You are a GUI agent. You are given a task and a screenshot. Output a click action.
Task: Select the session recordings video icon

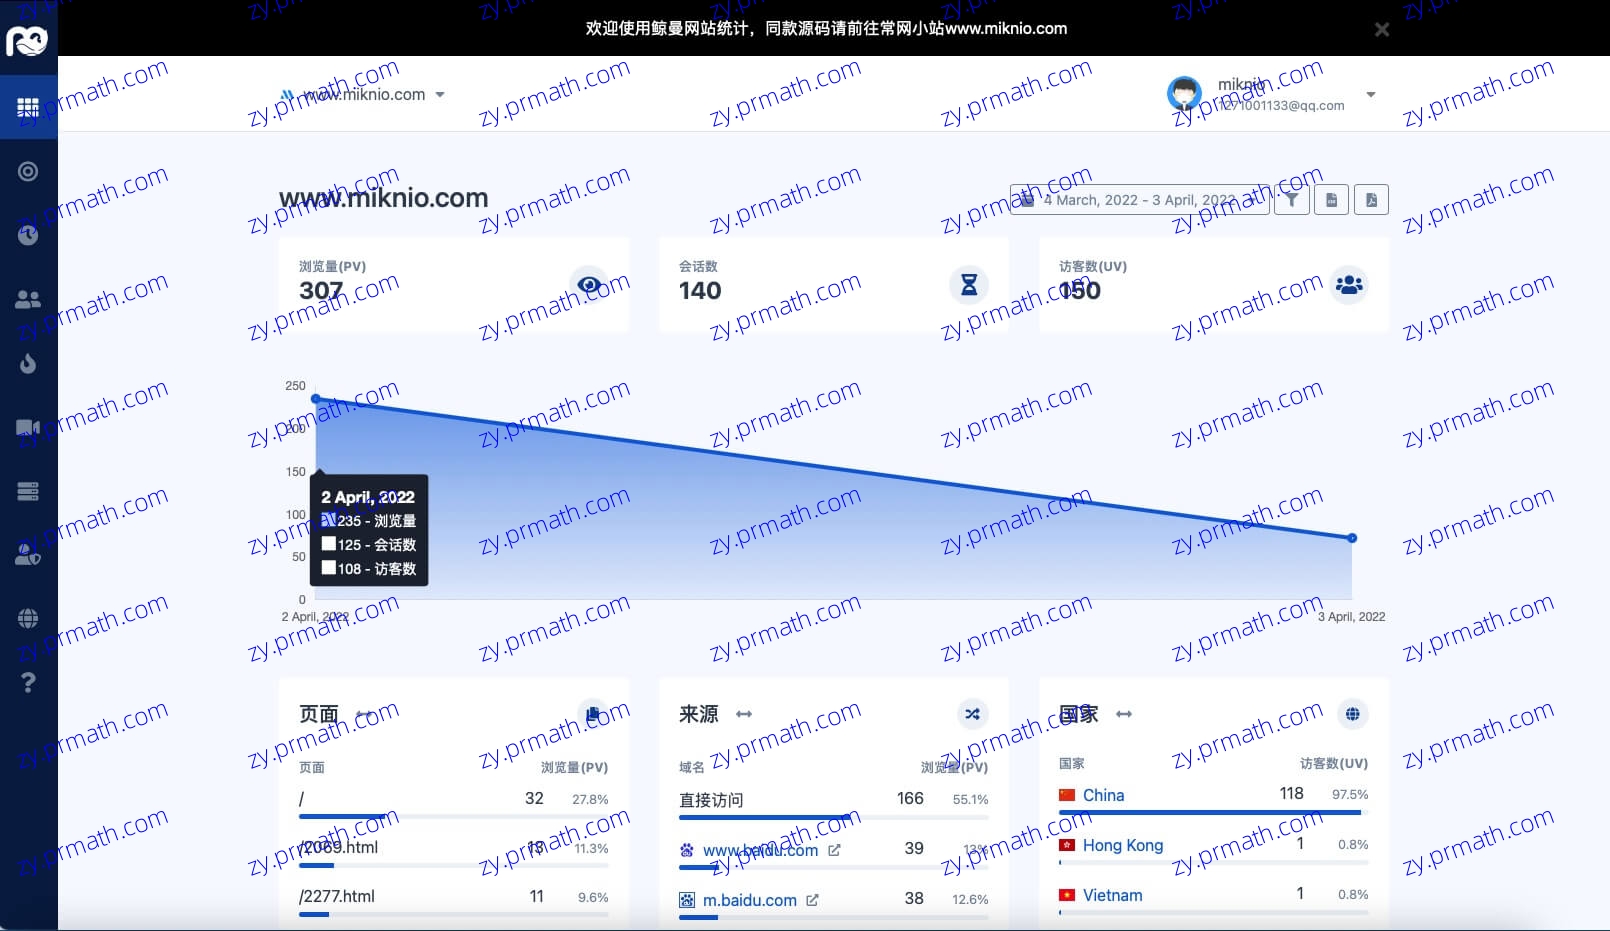pyautogui.click(x=28, y=427)
